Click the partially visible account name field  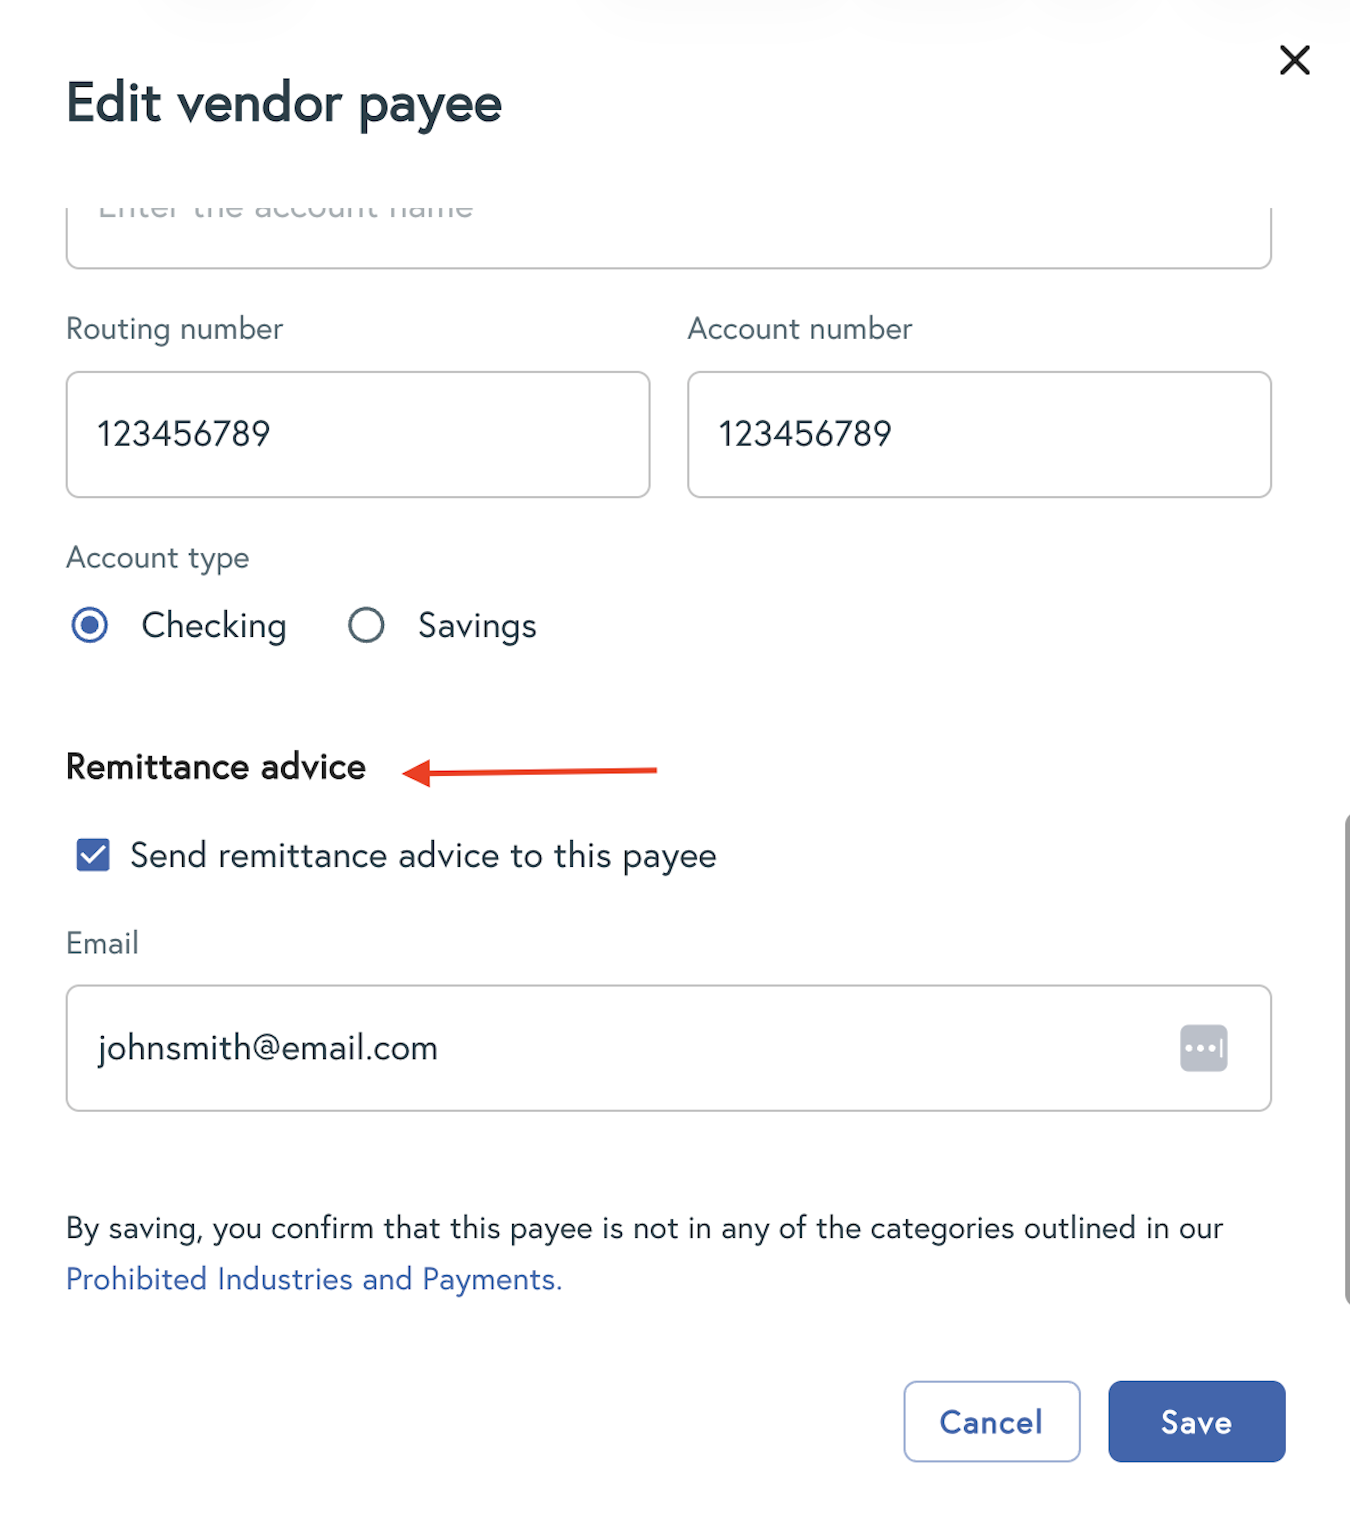click(x=668, y=236)
